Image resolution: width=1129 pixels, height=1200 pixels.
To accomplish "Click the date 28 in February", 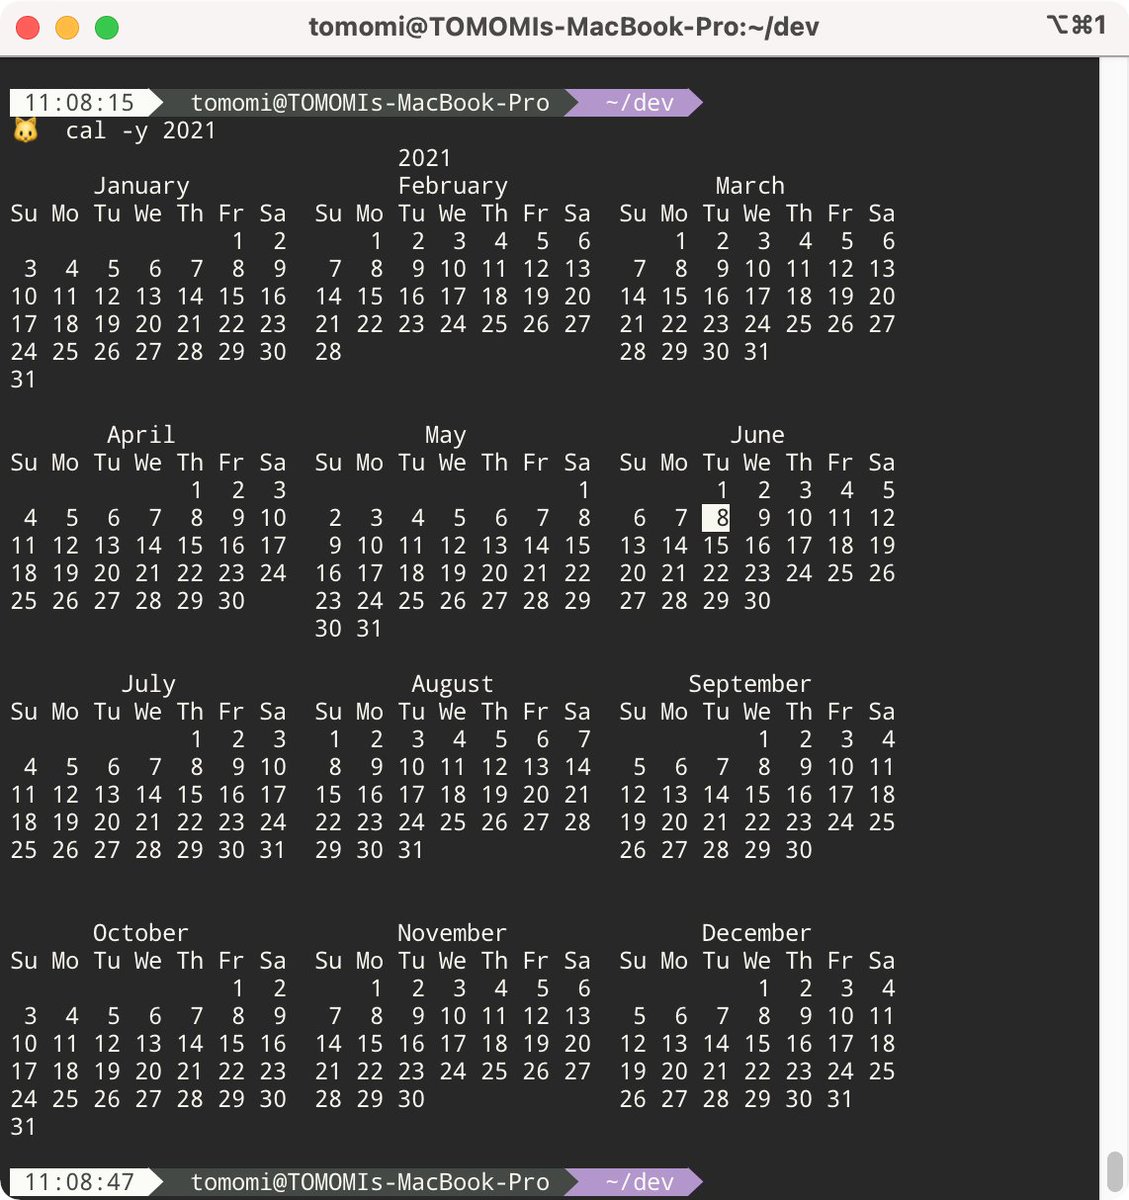I will click(x=329, y=352).
